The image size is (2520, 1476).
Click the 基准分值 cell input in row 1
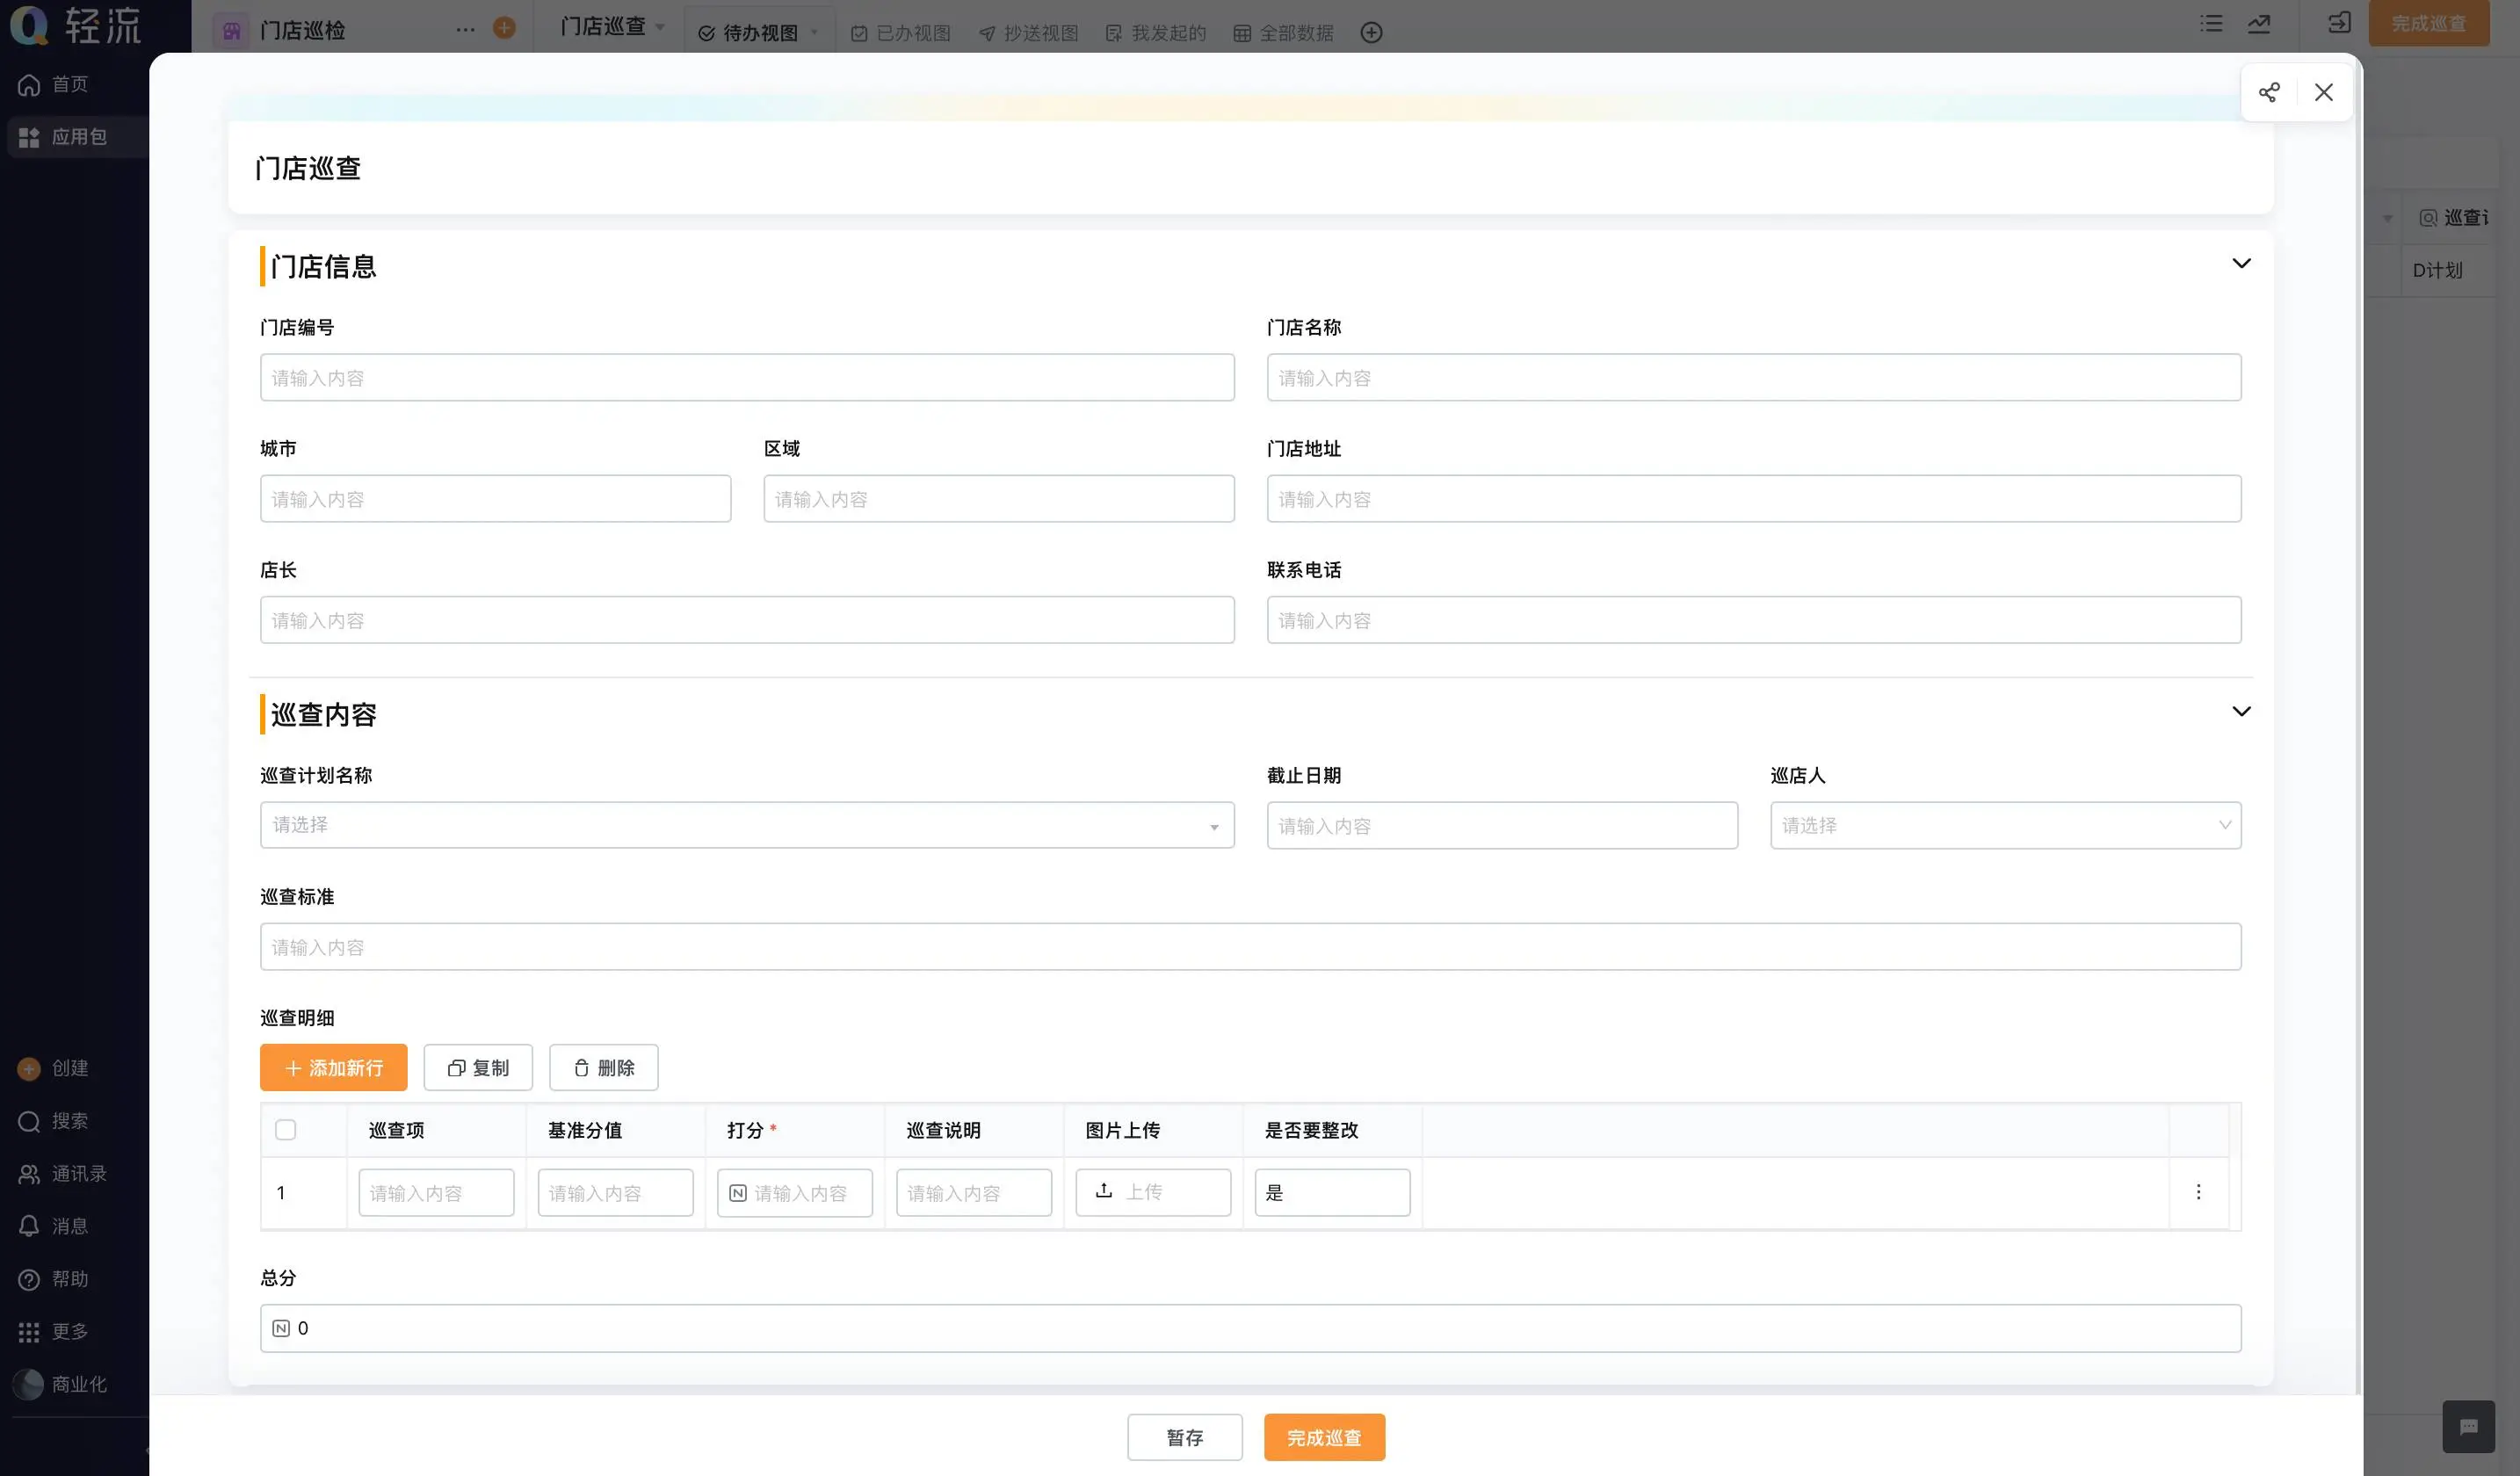(x=615, y=1193)
